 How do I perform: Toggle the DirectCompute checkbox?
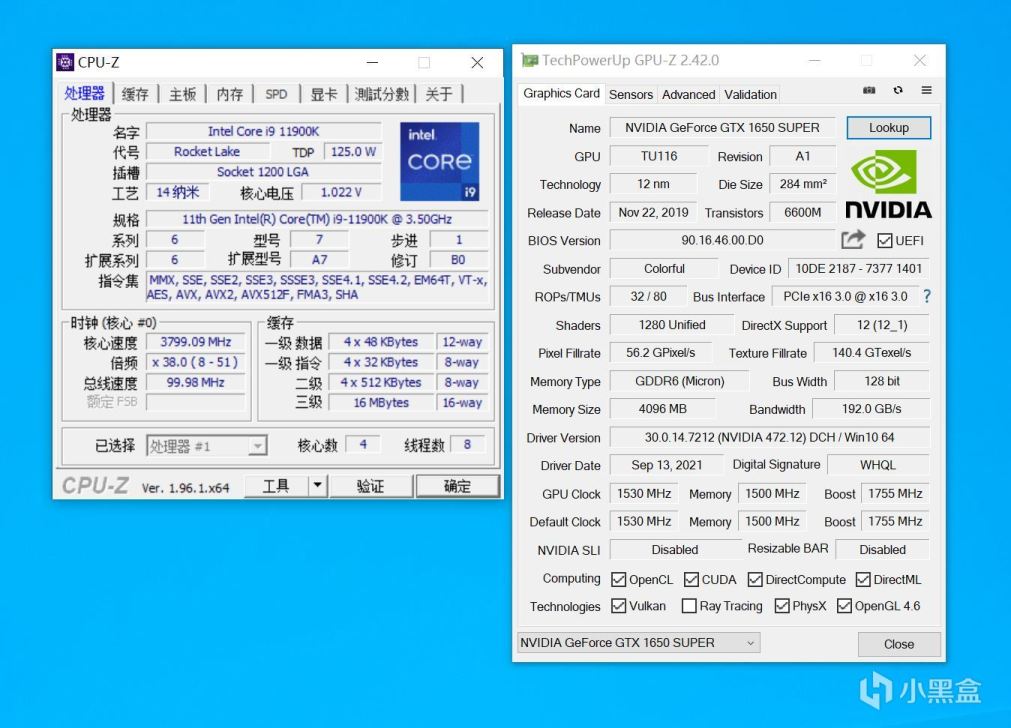pyautogui.click(x=755, y=580)
